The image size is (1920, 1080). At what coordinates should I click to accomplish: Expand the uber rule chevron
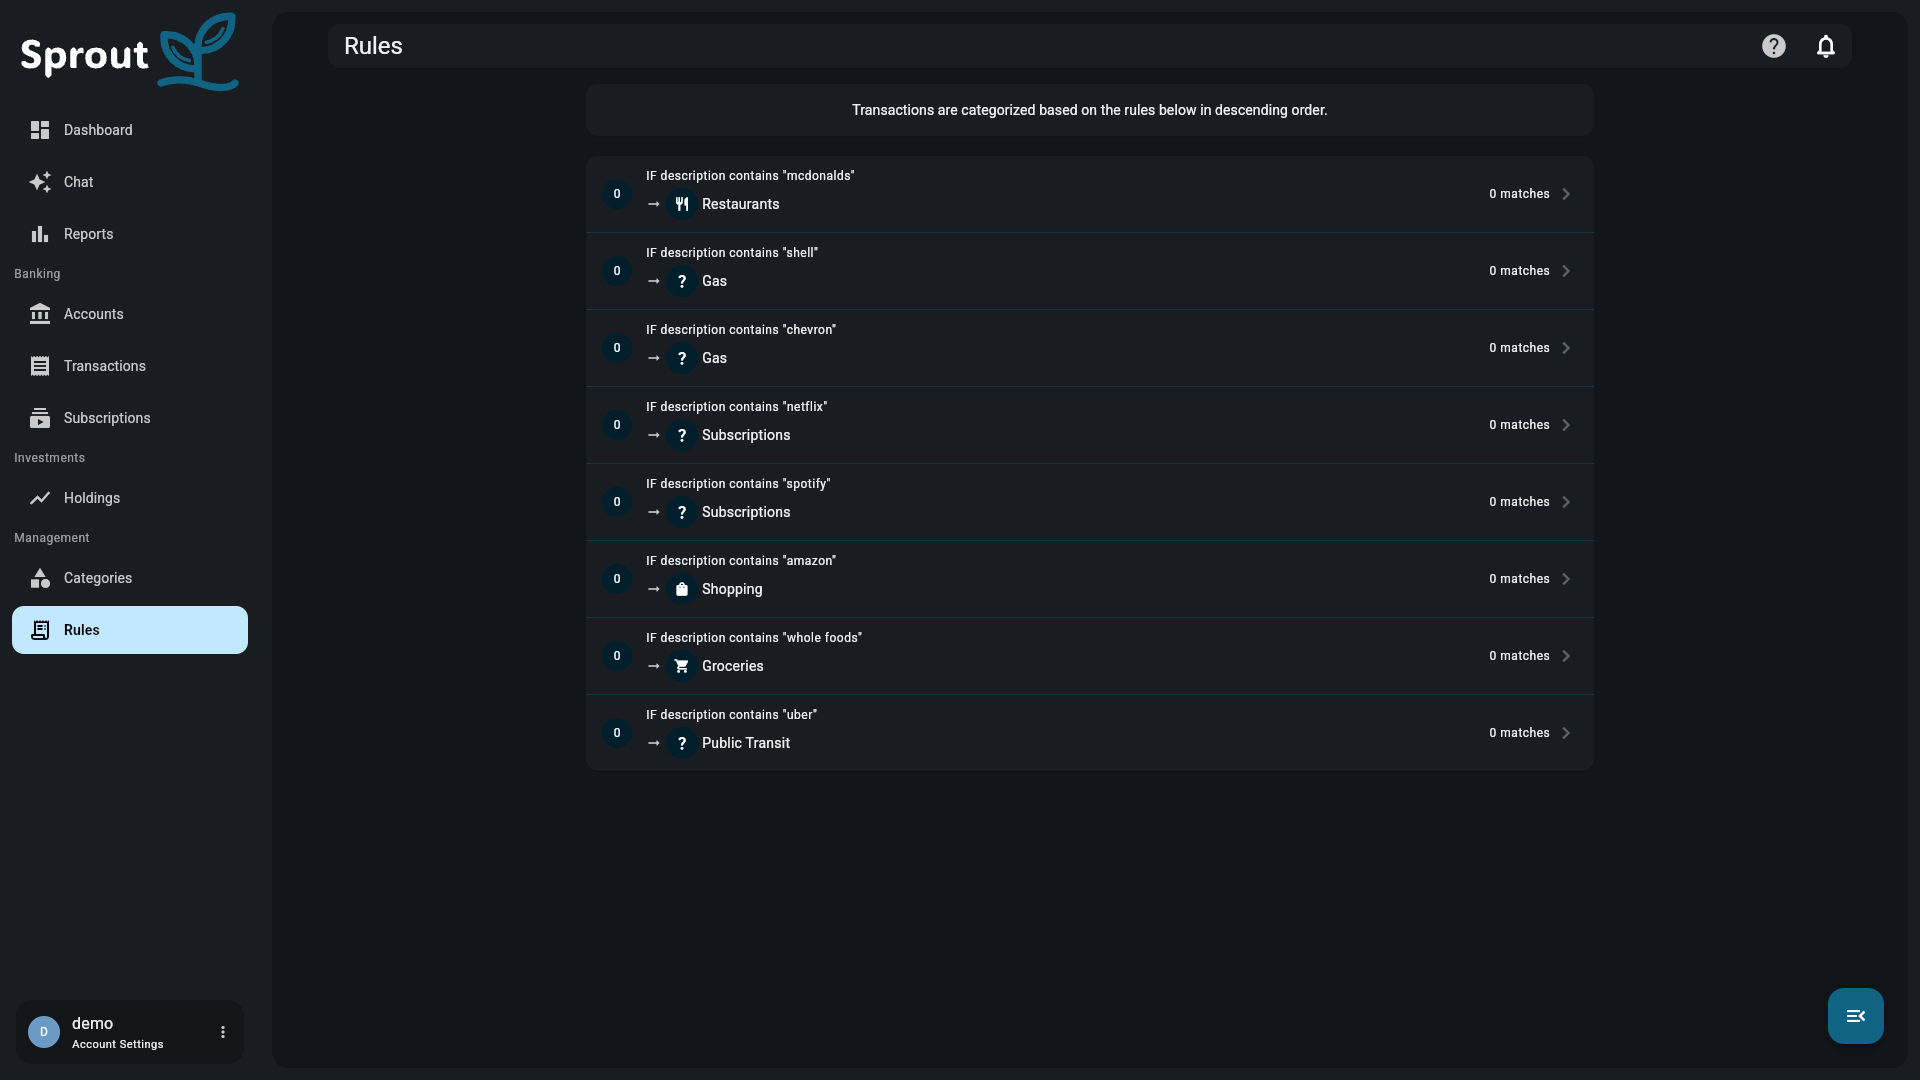pos(1566,733)
